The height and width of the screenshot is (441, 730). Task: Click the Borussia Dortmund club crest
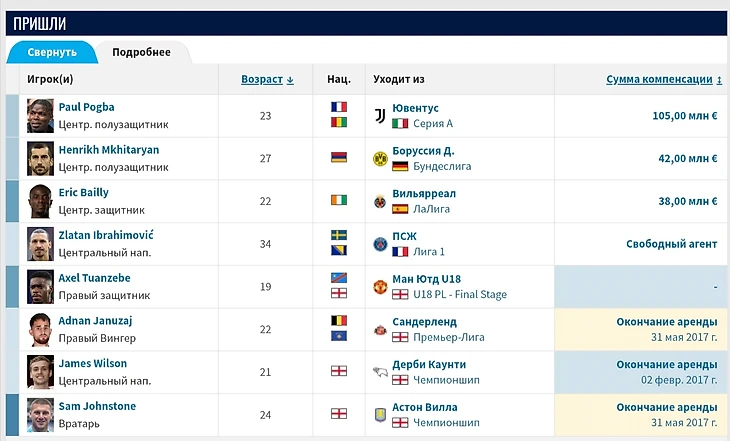pyautogui.click(x=380, y=158)
